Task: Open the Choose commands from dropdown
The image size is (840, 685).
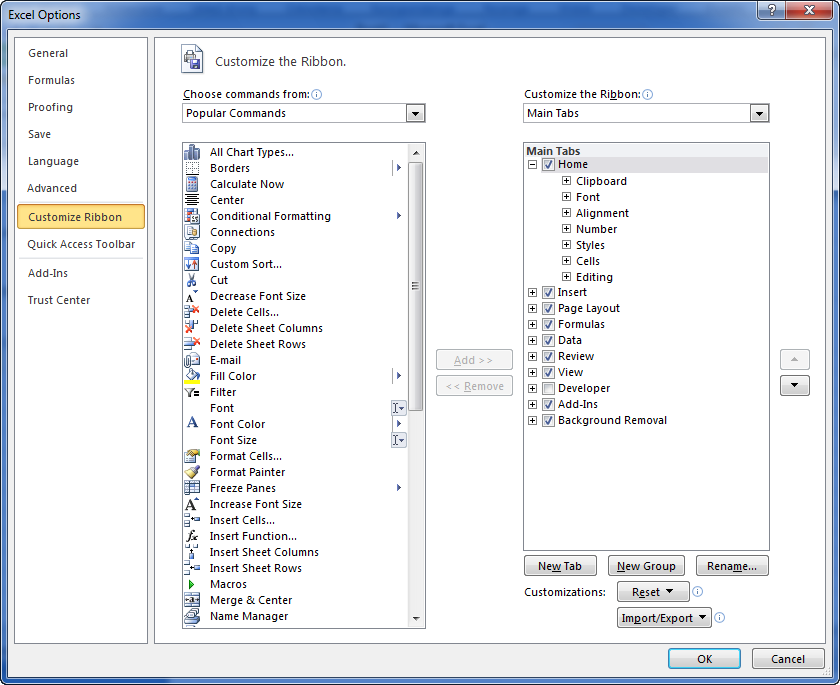Action: click(415, 114)
